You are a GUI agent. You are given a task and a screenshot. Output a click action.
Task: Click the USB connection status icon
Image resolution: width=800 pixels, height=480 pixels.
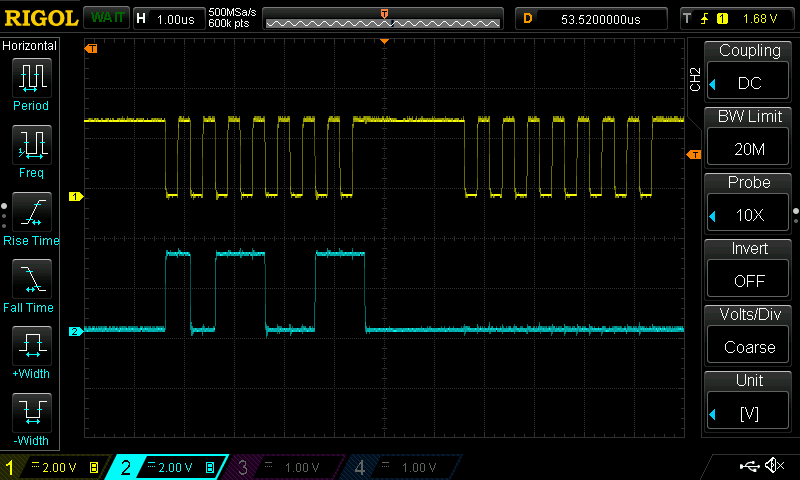749,465
